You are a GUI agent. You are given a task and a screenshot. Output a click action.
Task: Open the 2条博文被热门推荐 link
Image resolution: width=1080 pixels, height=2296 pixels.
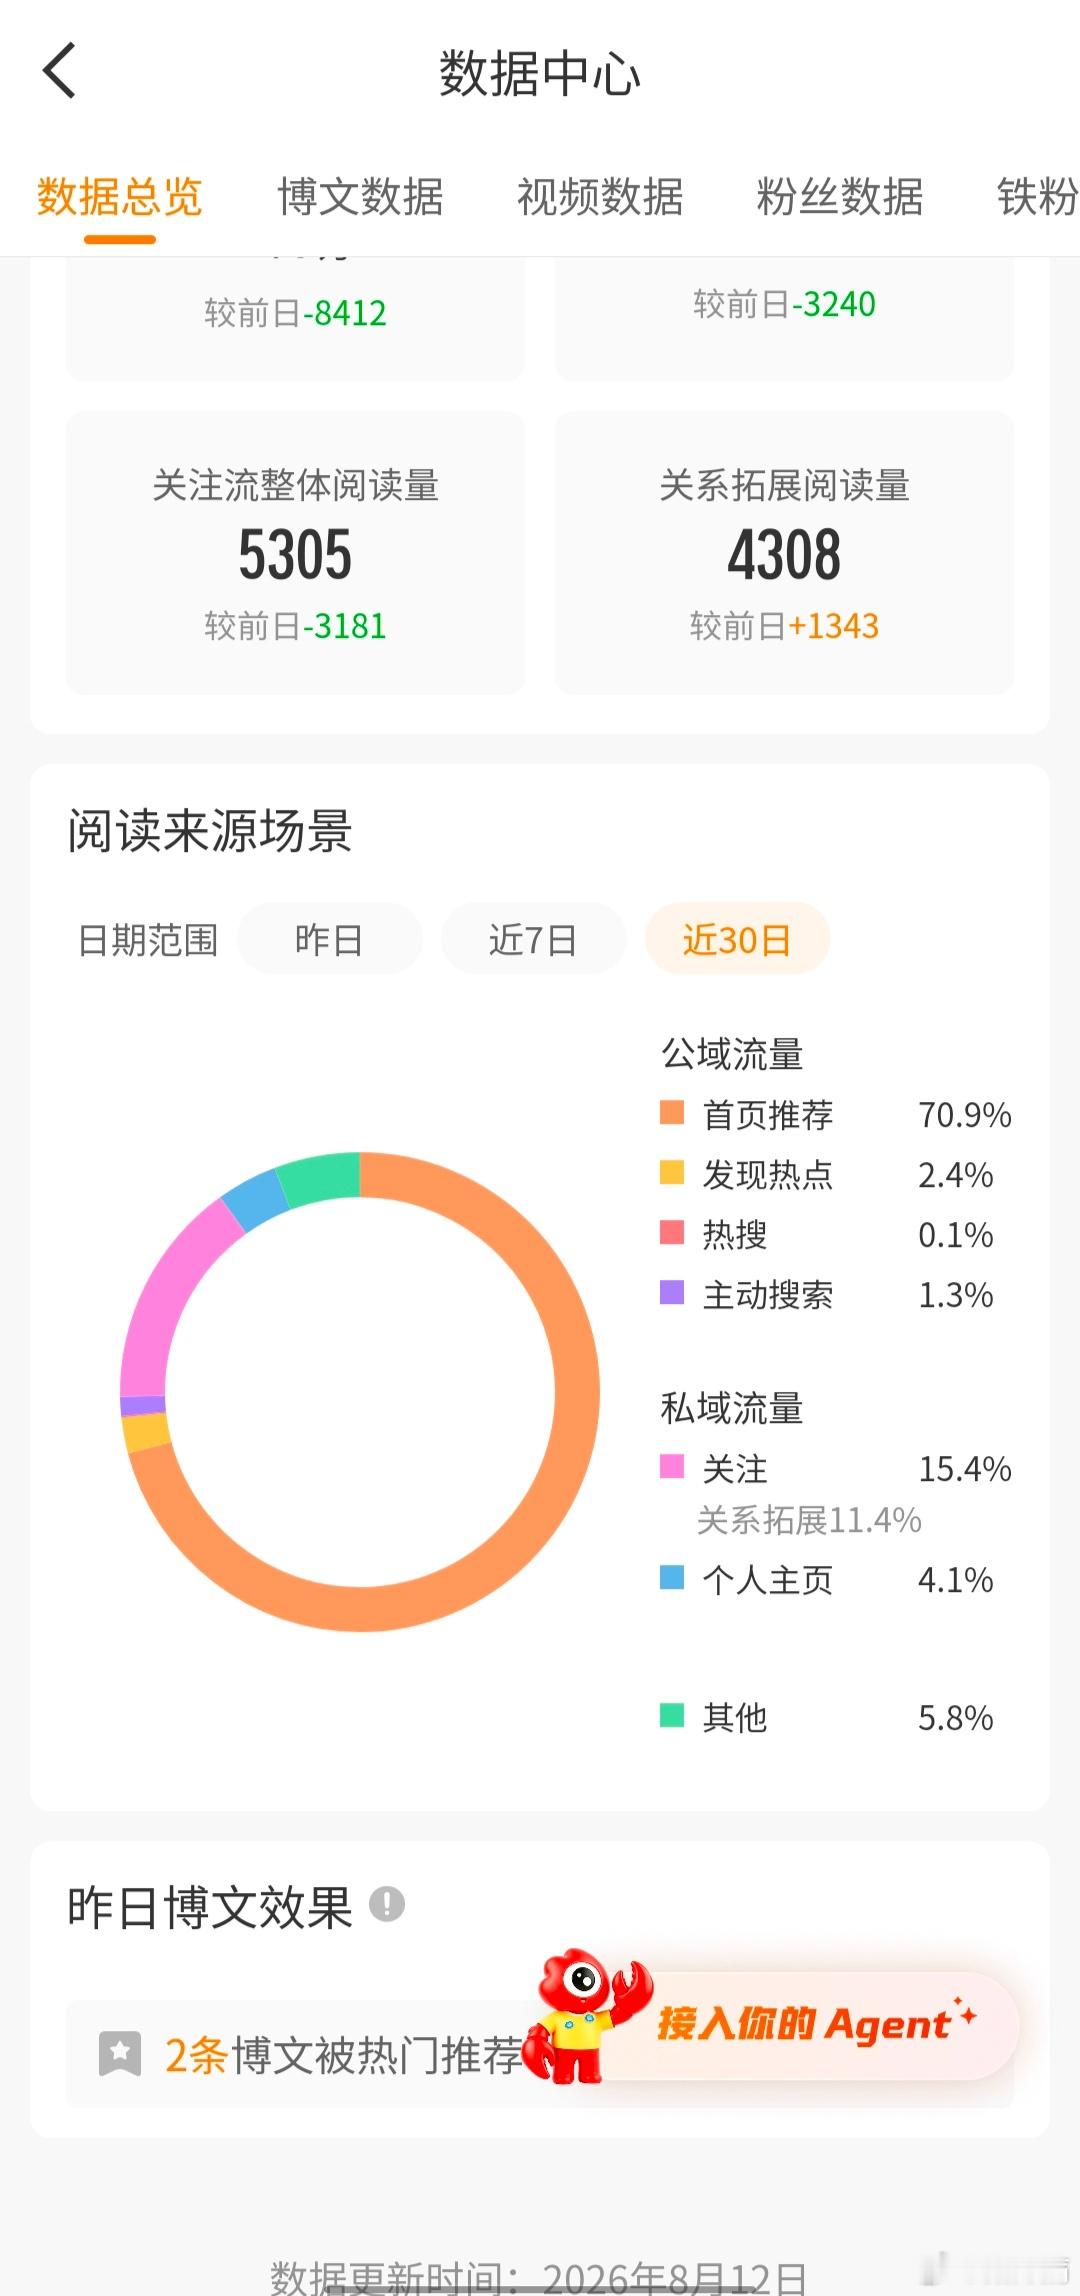344,2055
